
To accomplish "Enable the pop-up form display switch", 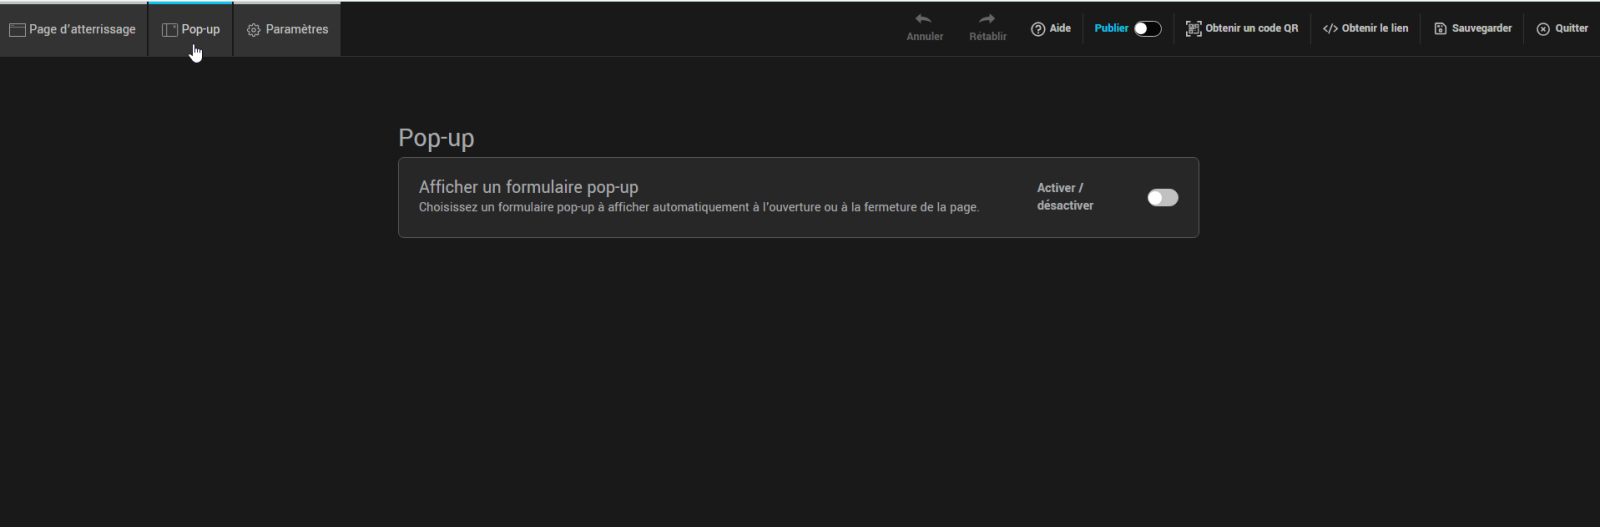I will (x=1162, y=198).
